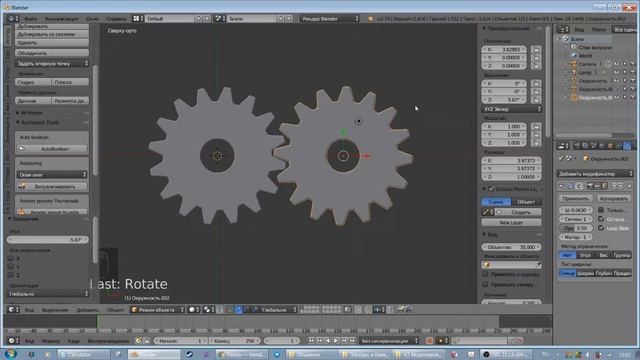Image resolution: width=640 pixels, height=360 pixels.
Task: Click the Angle limit method button
Action: coord(585,255)
